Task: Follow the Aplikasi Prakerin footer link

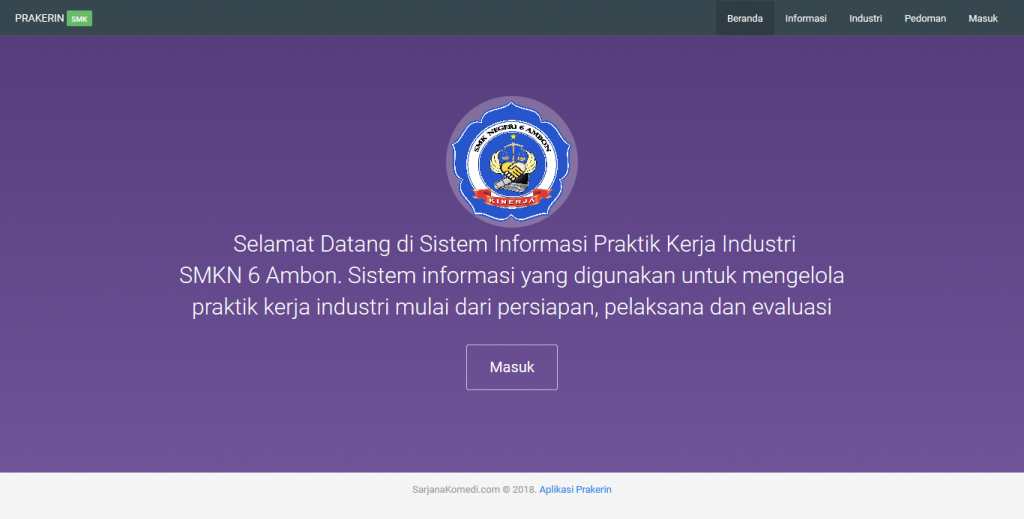Action: click(575, 490)
